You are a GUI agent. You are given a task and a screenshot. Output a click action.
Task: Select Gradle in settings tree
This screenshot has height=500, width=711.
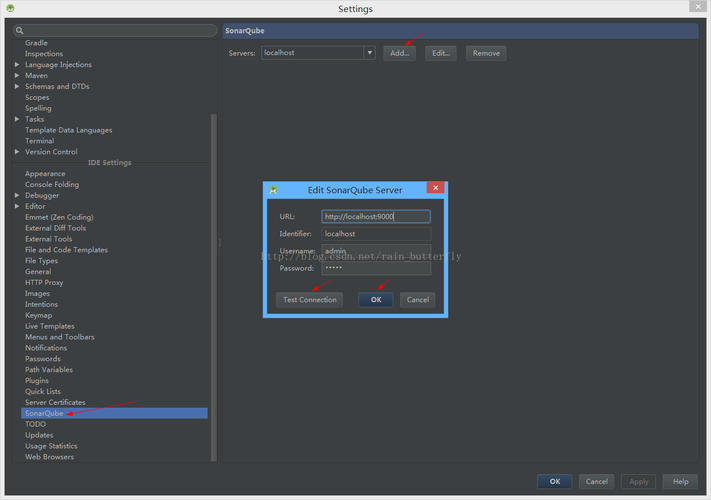36,43
